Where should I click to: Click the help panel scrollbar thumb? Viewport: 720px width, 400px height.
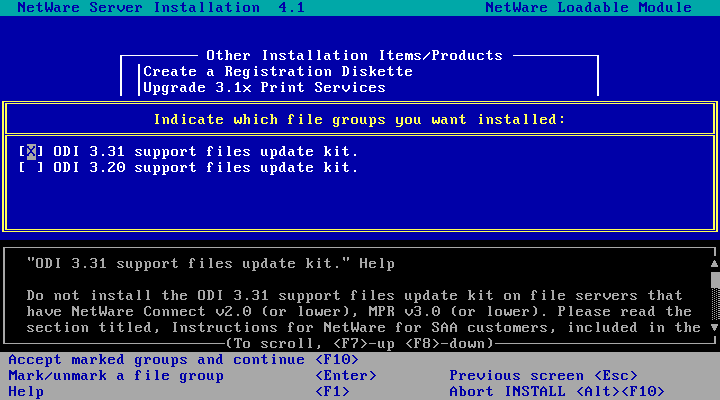pos(715,280)
